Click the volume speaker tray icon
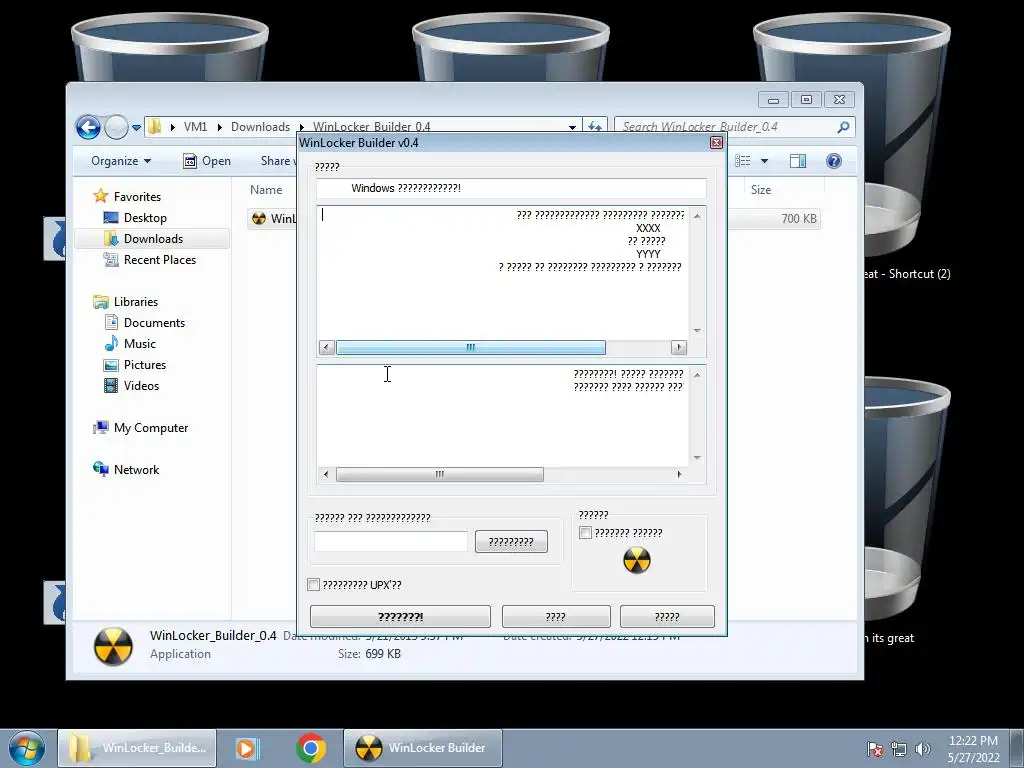1024x768 pixels. click(922, 748)
